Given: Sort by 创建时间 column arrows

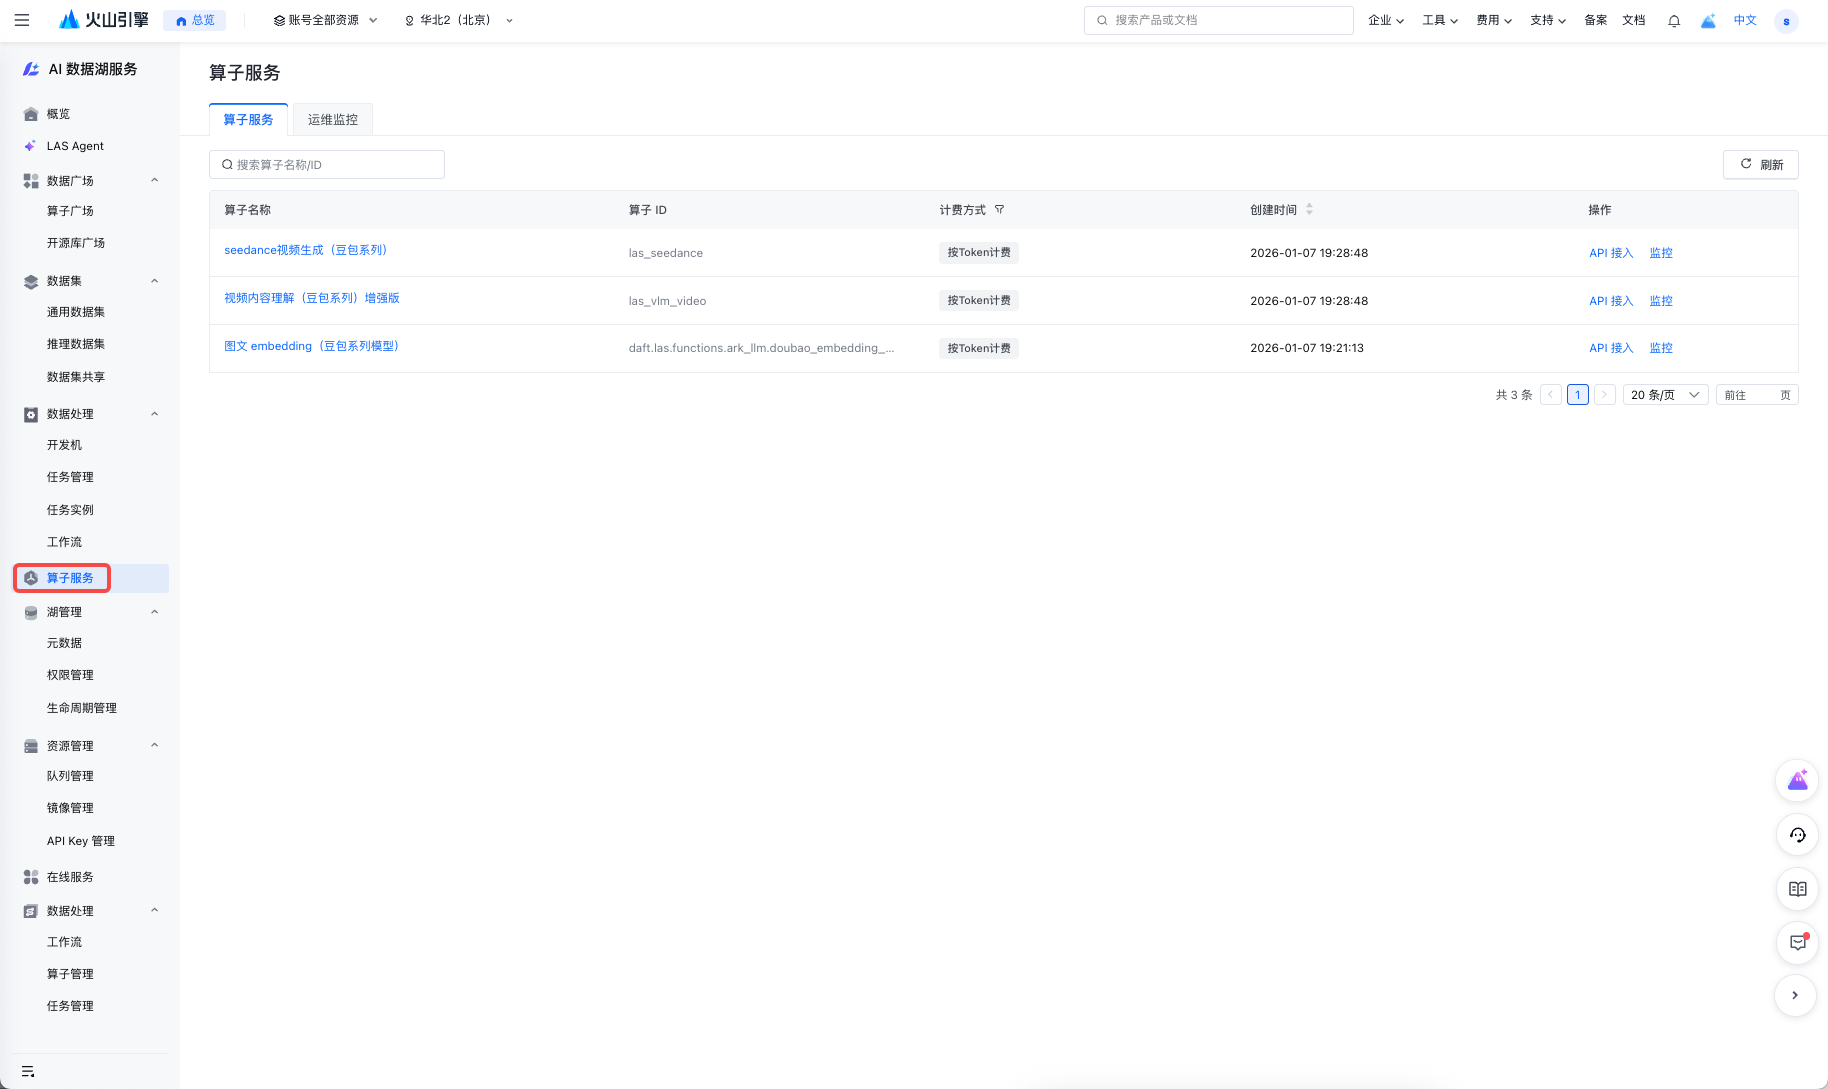Looking at the screenshot, I should point(1309,210).
